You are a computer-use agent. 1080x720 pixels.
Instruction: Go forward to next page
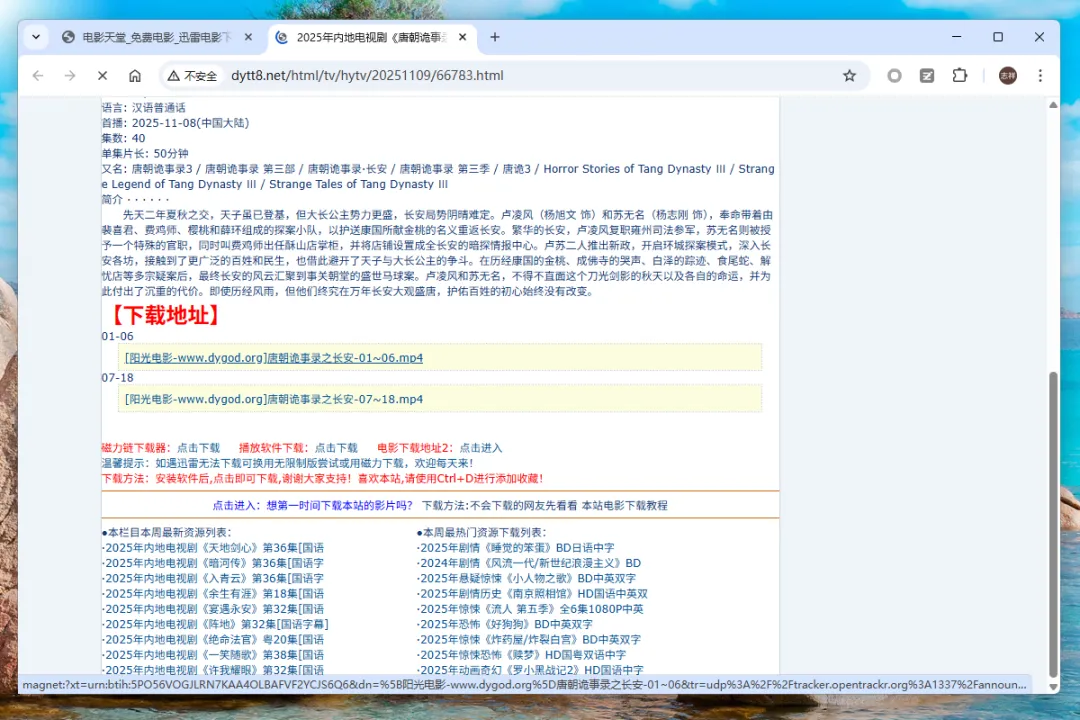pyautogui.click(x=70, y=76)
